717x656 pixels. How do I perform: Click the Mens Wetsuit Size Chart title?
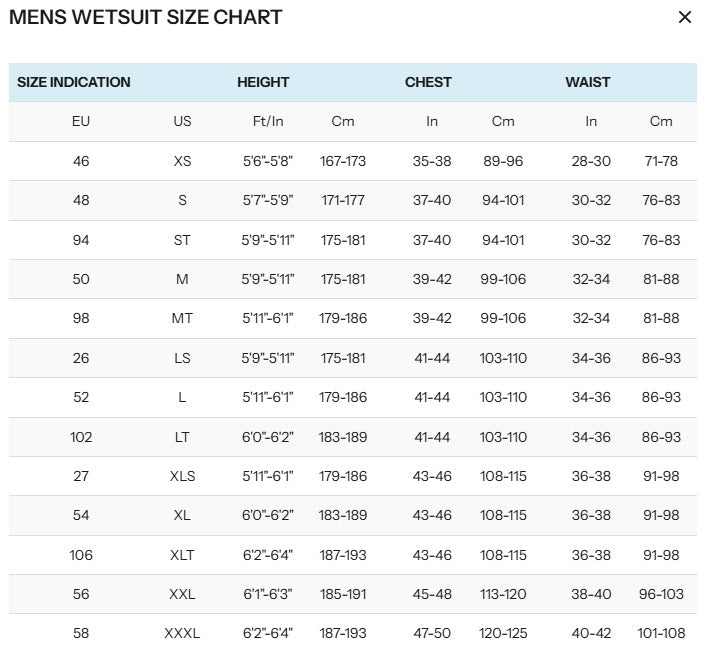(146, 17)
